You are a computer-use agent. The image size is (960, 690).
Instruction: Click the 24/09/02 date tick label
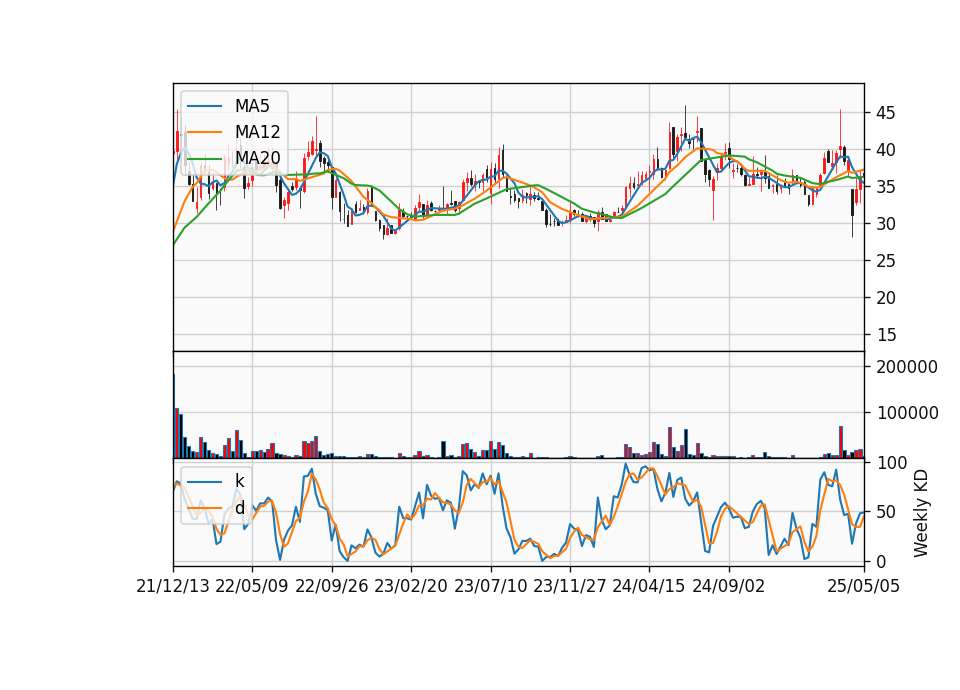(729, 586)
